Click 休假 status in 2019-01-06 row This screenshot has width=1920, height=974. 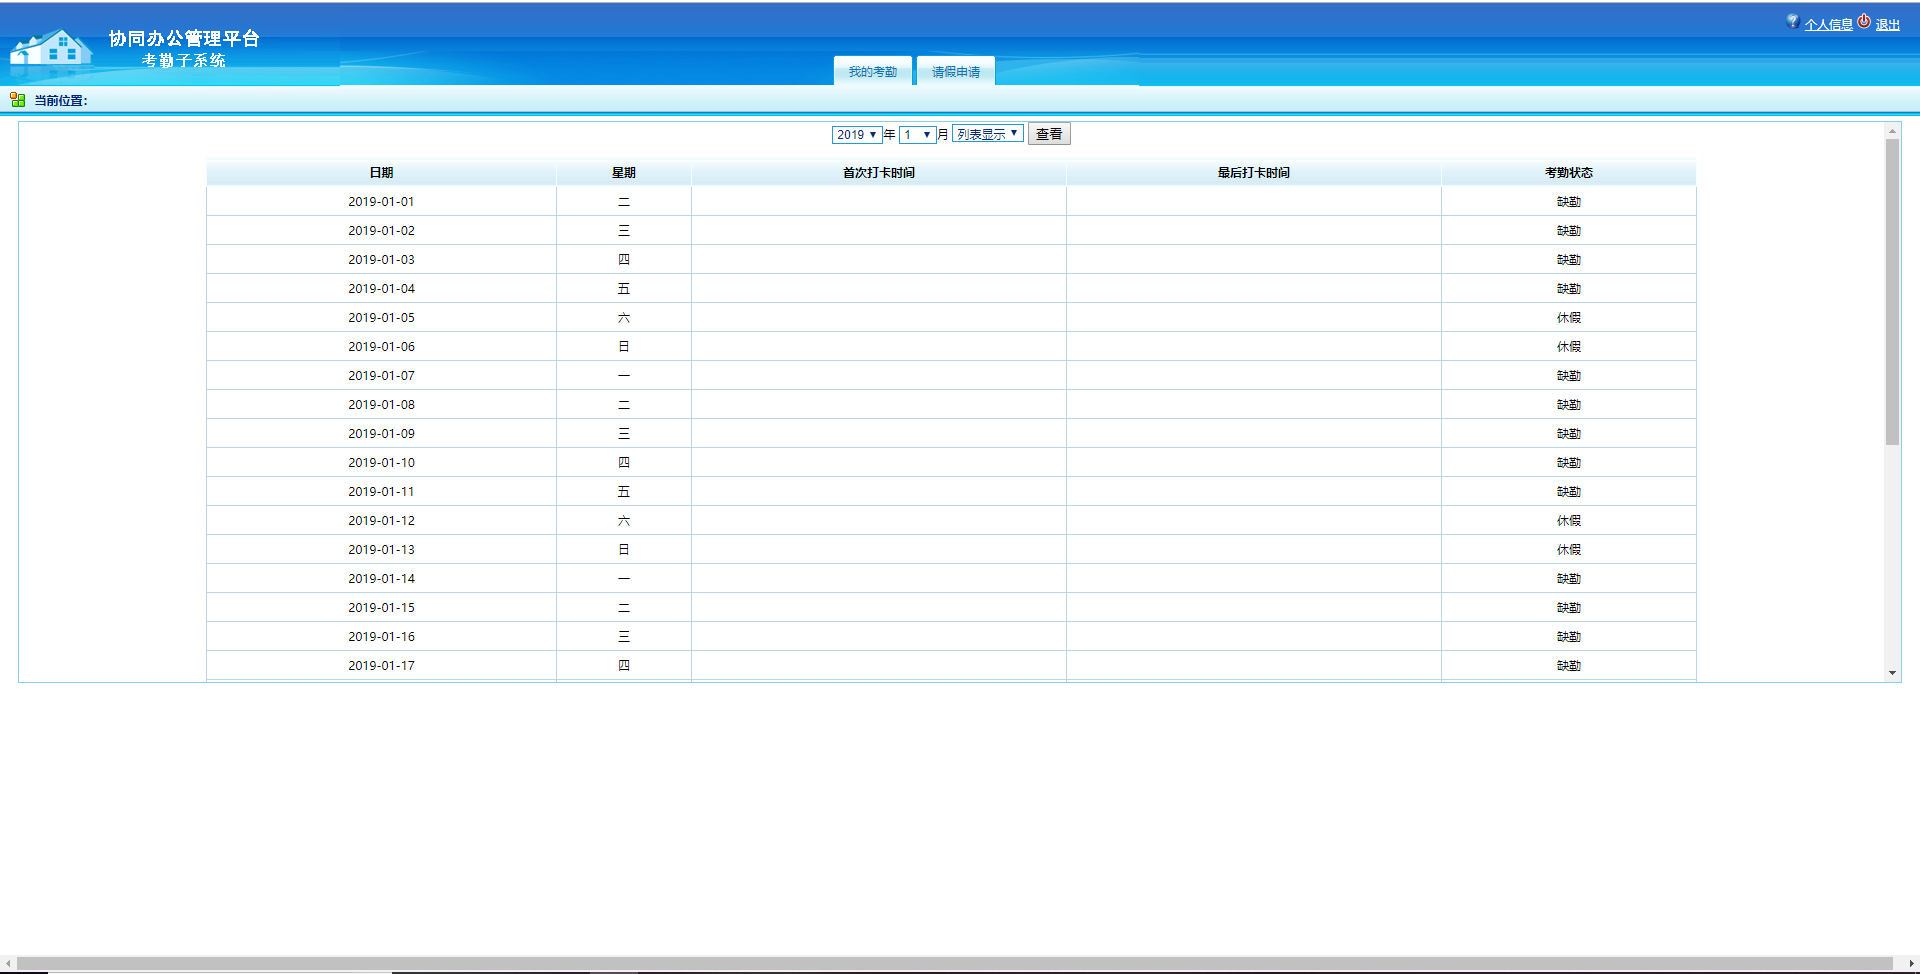[x=1569, y=347]
